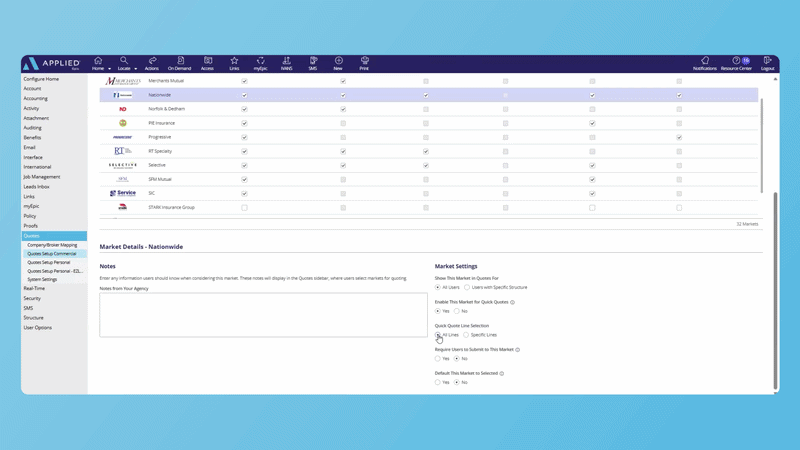Open the Links star icon
This screenshot has height=450, width=800.
[234, 61]
